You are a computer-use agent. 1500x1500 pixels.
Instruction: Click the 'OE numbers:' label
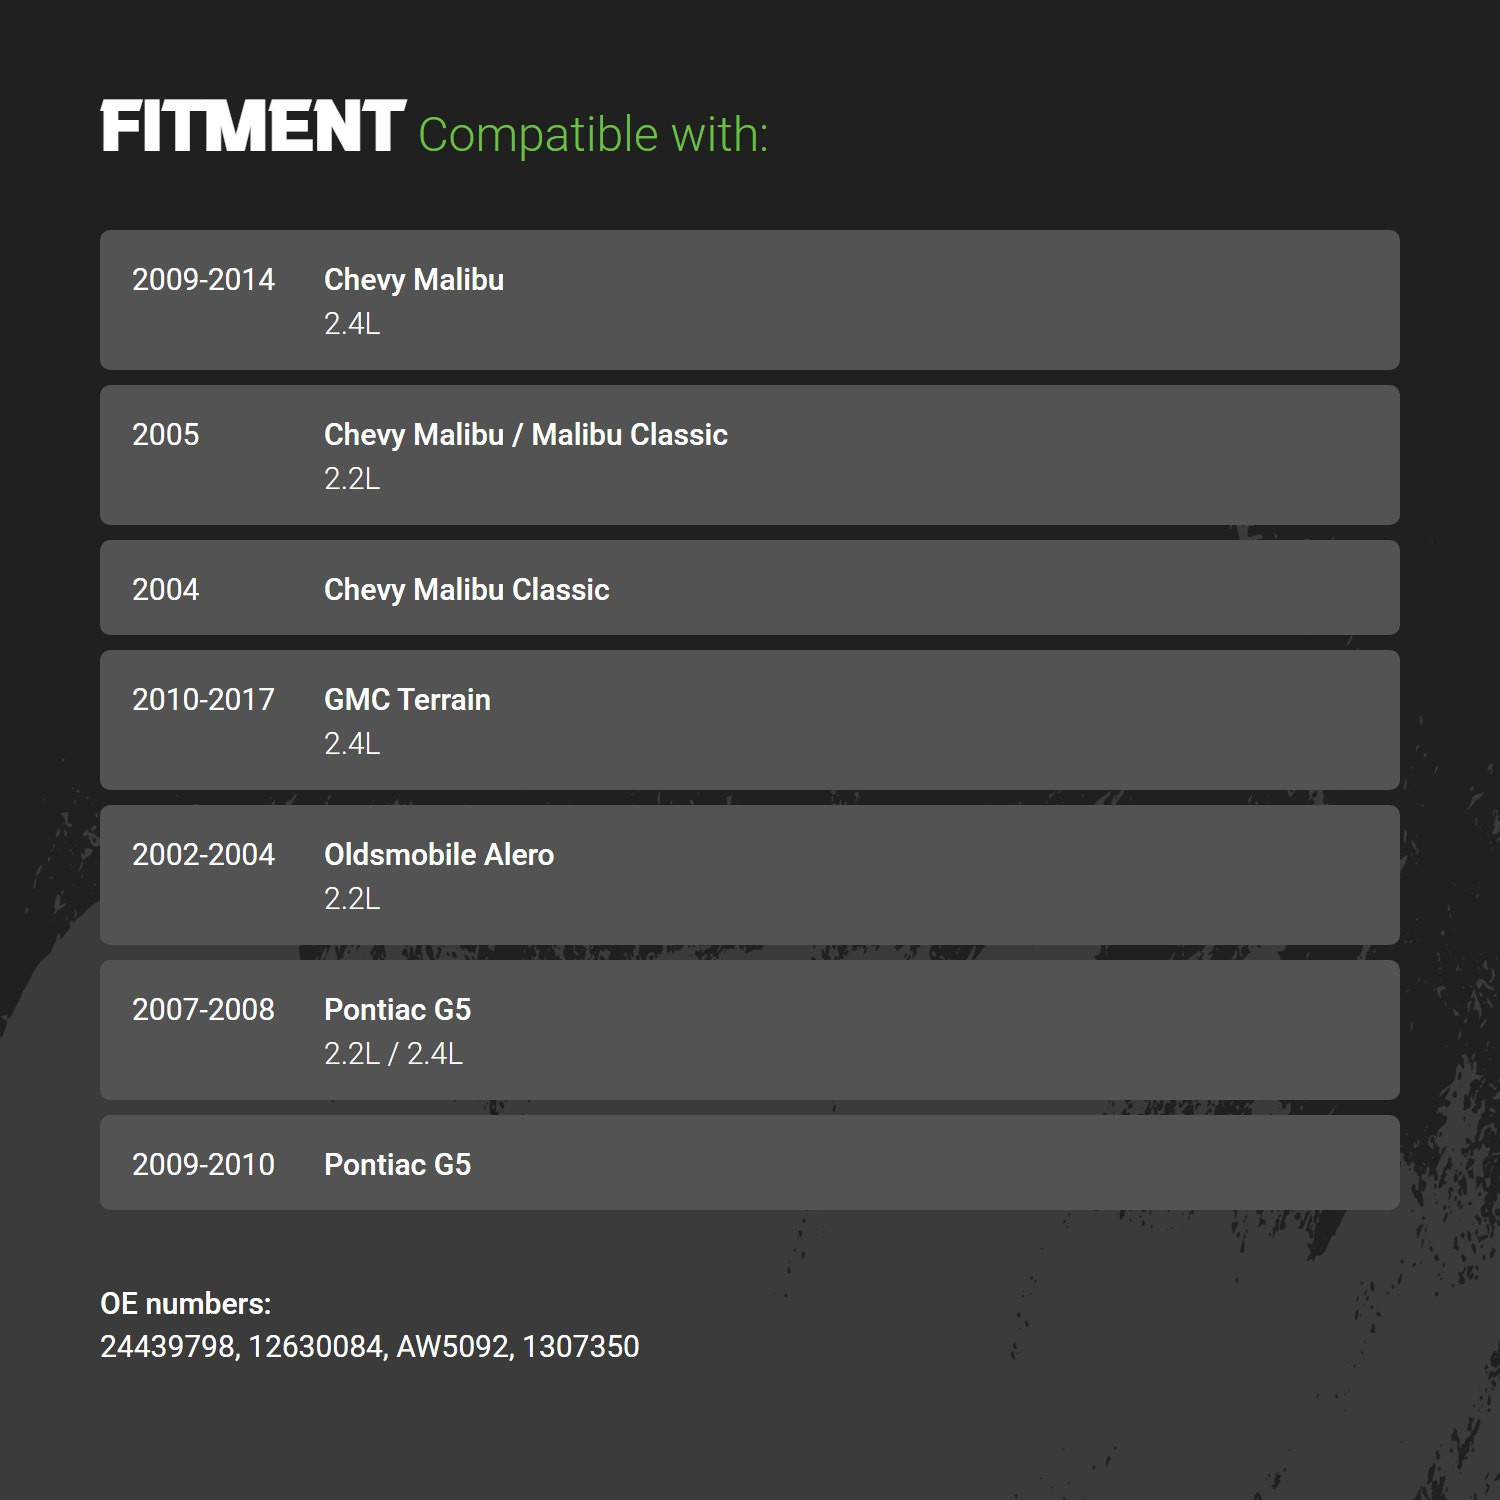186,1304
